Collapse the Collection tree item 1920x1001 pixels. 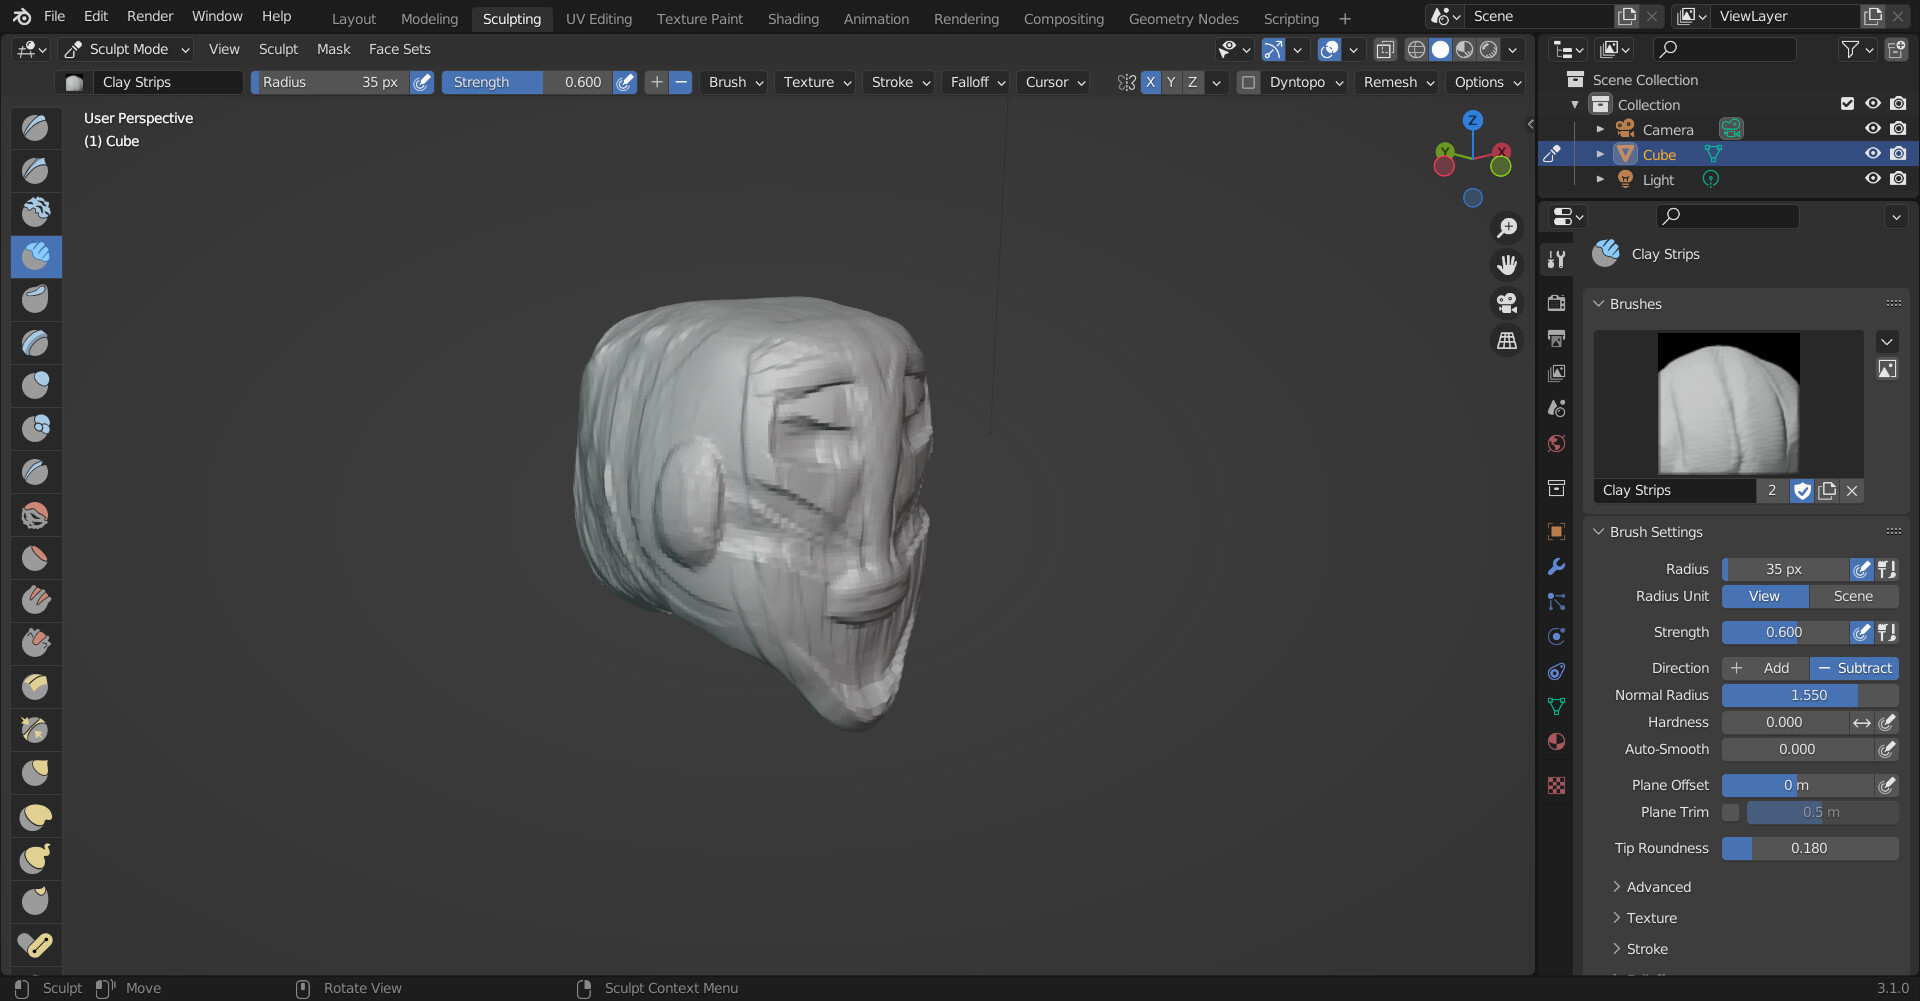coord(1575,104)
